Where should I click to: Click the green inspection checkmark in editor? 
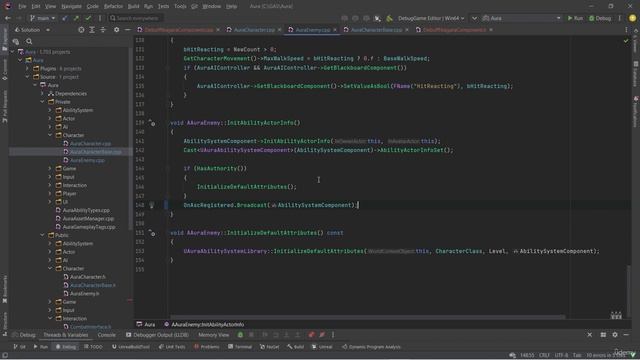pos(626,41)
